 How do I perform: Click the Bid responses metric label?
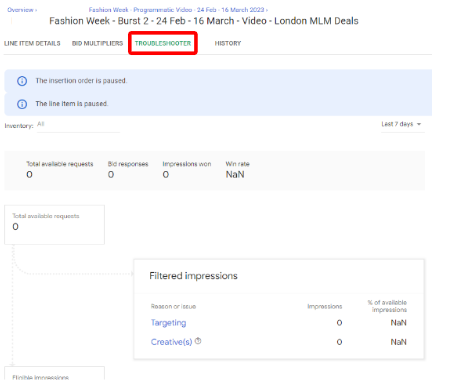128,164
